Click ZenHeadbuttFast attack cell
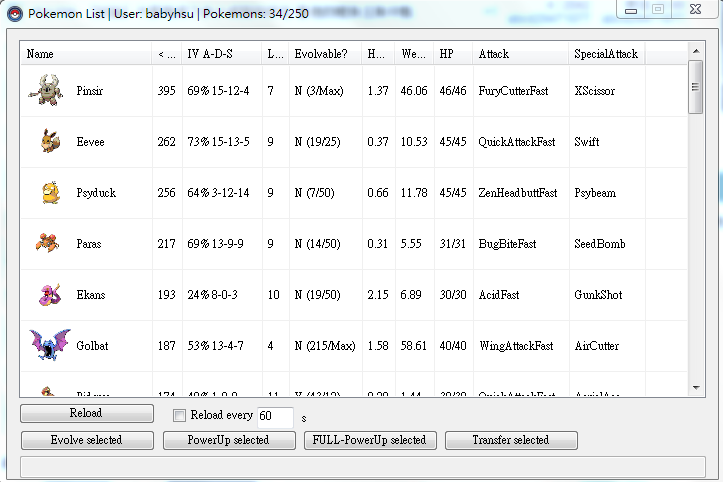 click(518, 193)
